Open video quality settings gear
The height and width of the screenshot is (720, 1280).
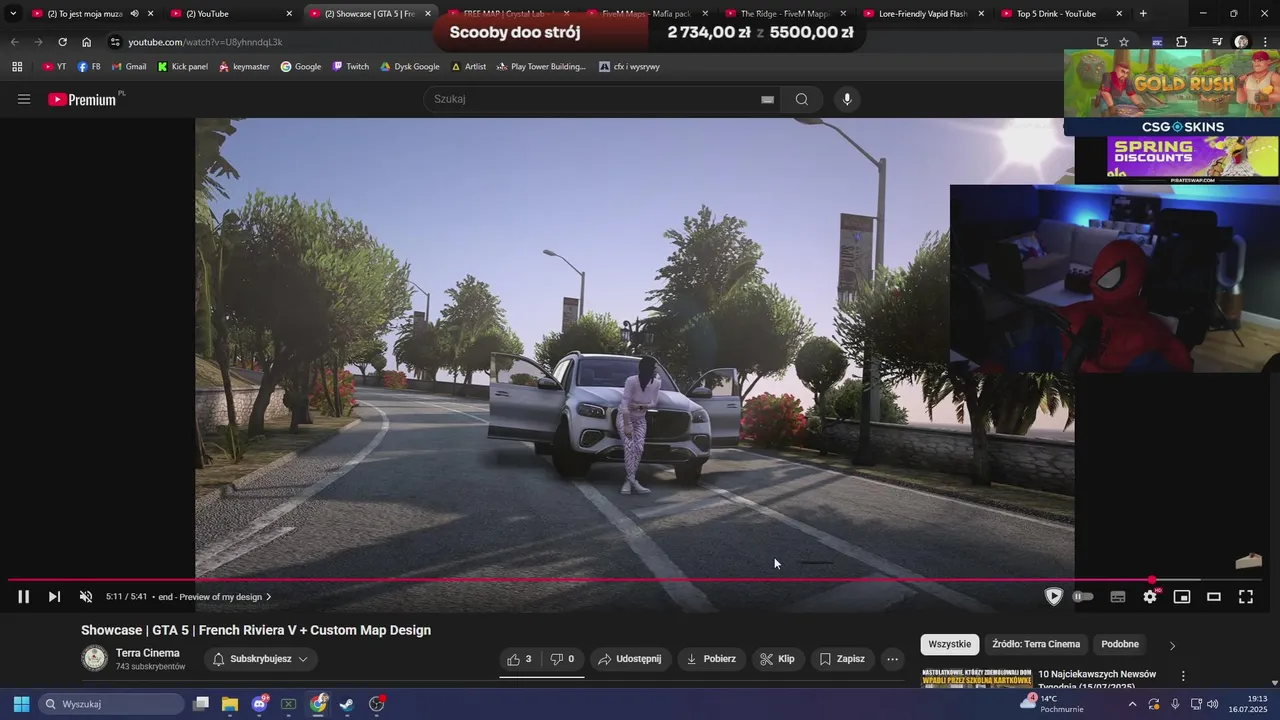1150,597
